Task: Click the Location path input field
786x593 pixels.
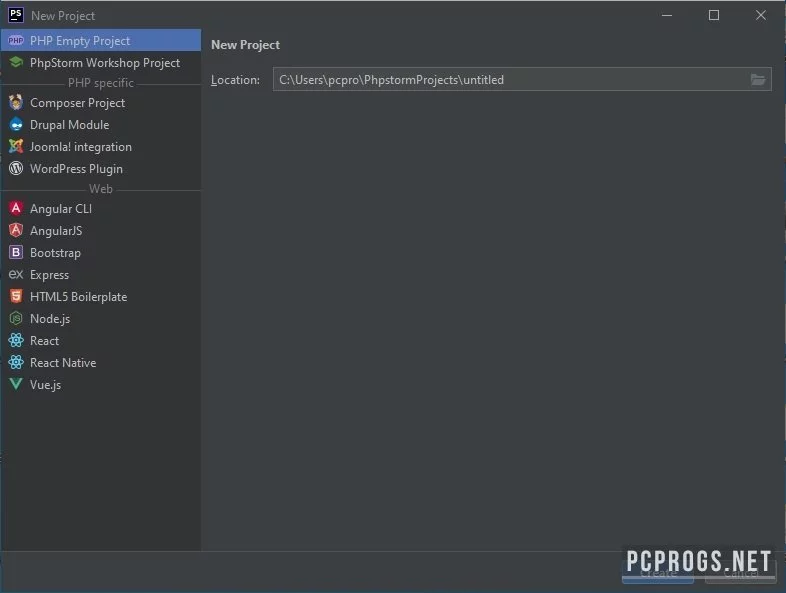Action: click(x=522, y=79)
